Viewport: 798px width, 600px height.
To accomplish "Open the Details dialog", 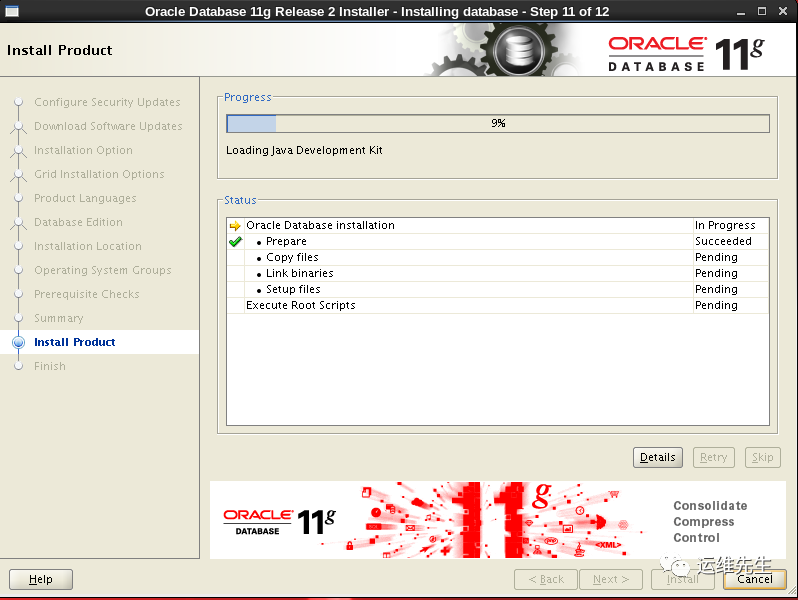I will pyautogui.click(x=658, y=458).
